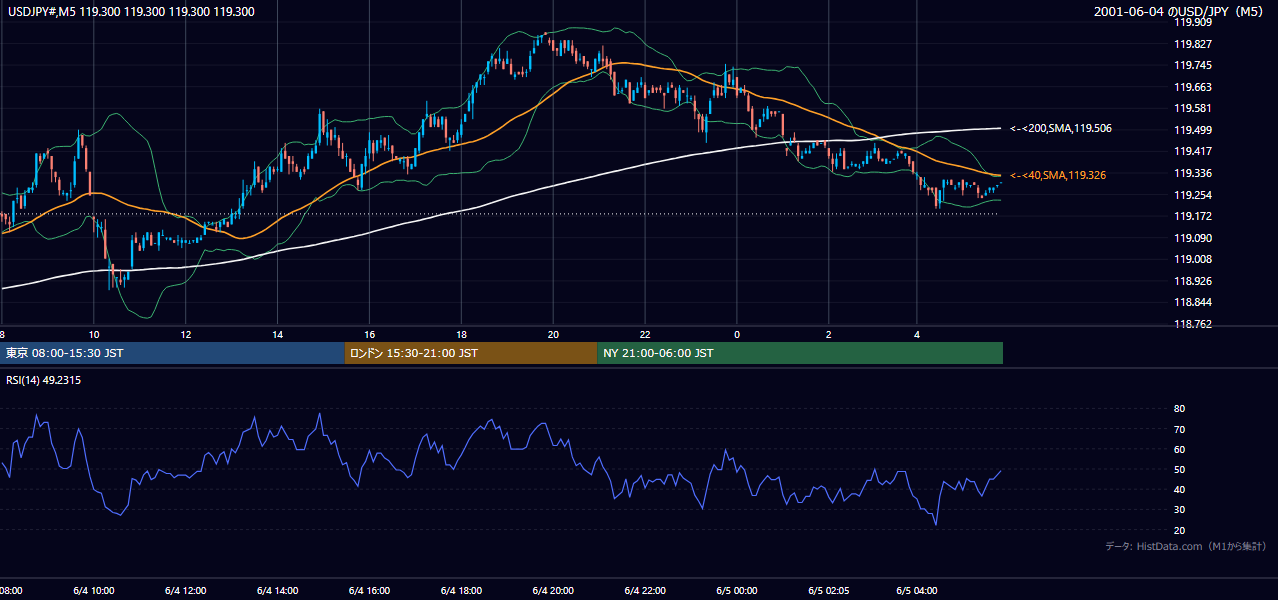Click the 6/4 10:00 bottom time label
The image size is (1278, 600).
coord(93,591)
